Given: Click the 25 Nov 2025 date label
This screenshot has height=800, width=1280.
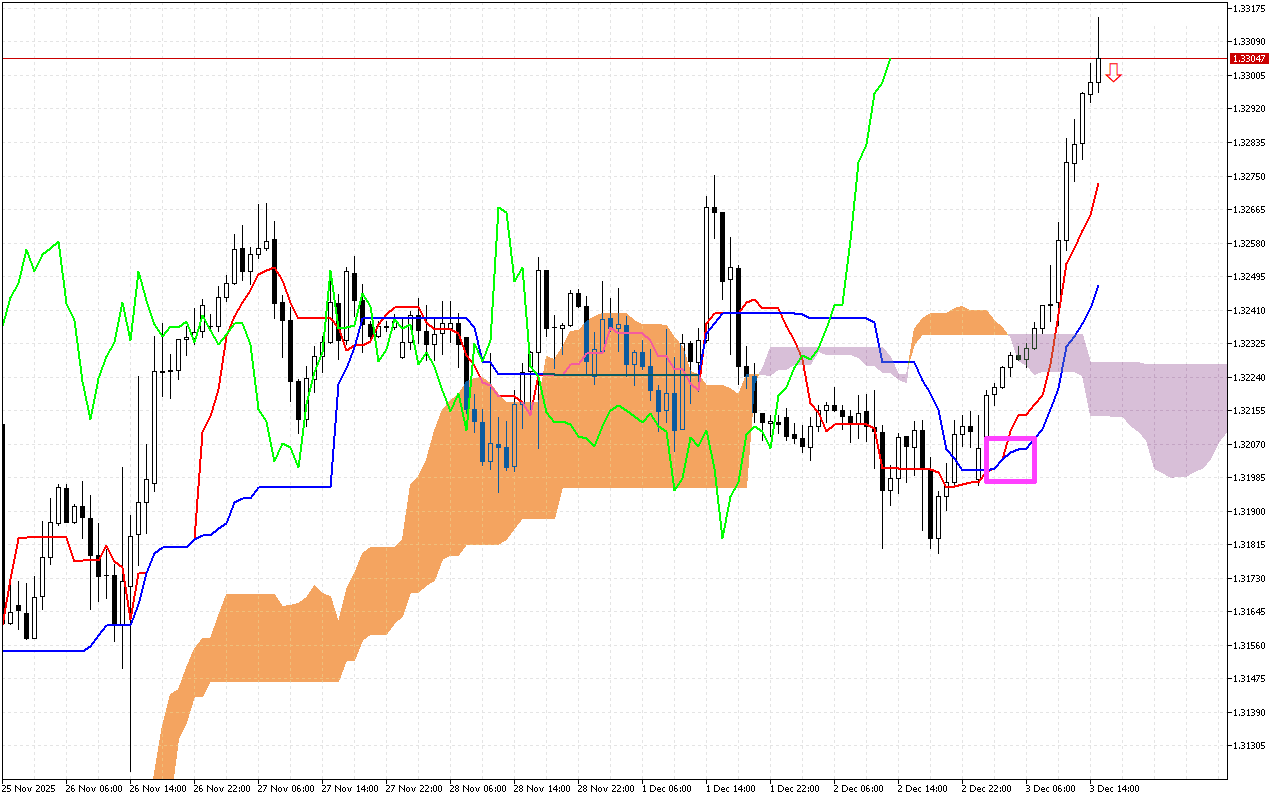Looking at the screenshot, I should pos(30,788).
